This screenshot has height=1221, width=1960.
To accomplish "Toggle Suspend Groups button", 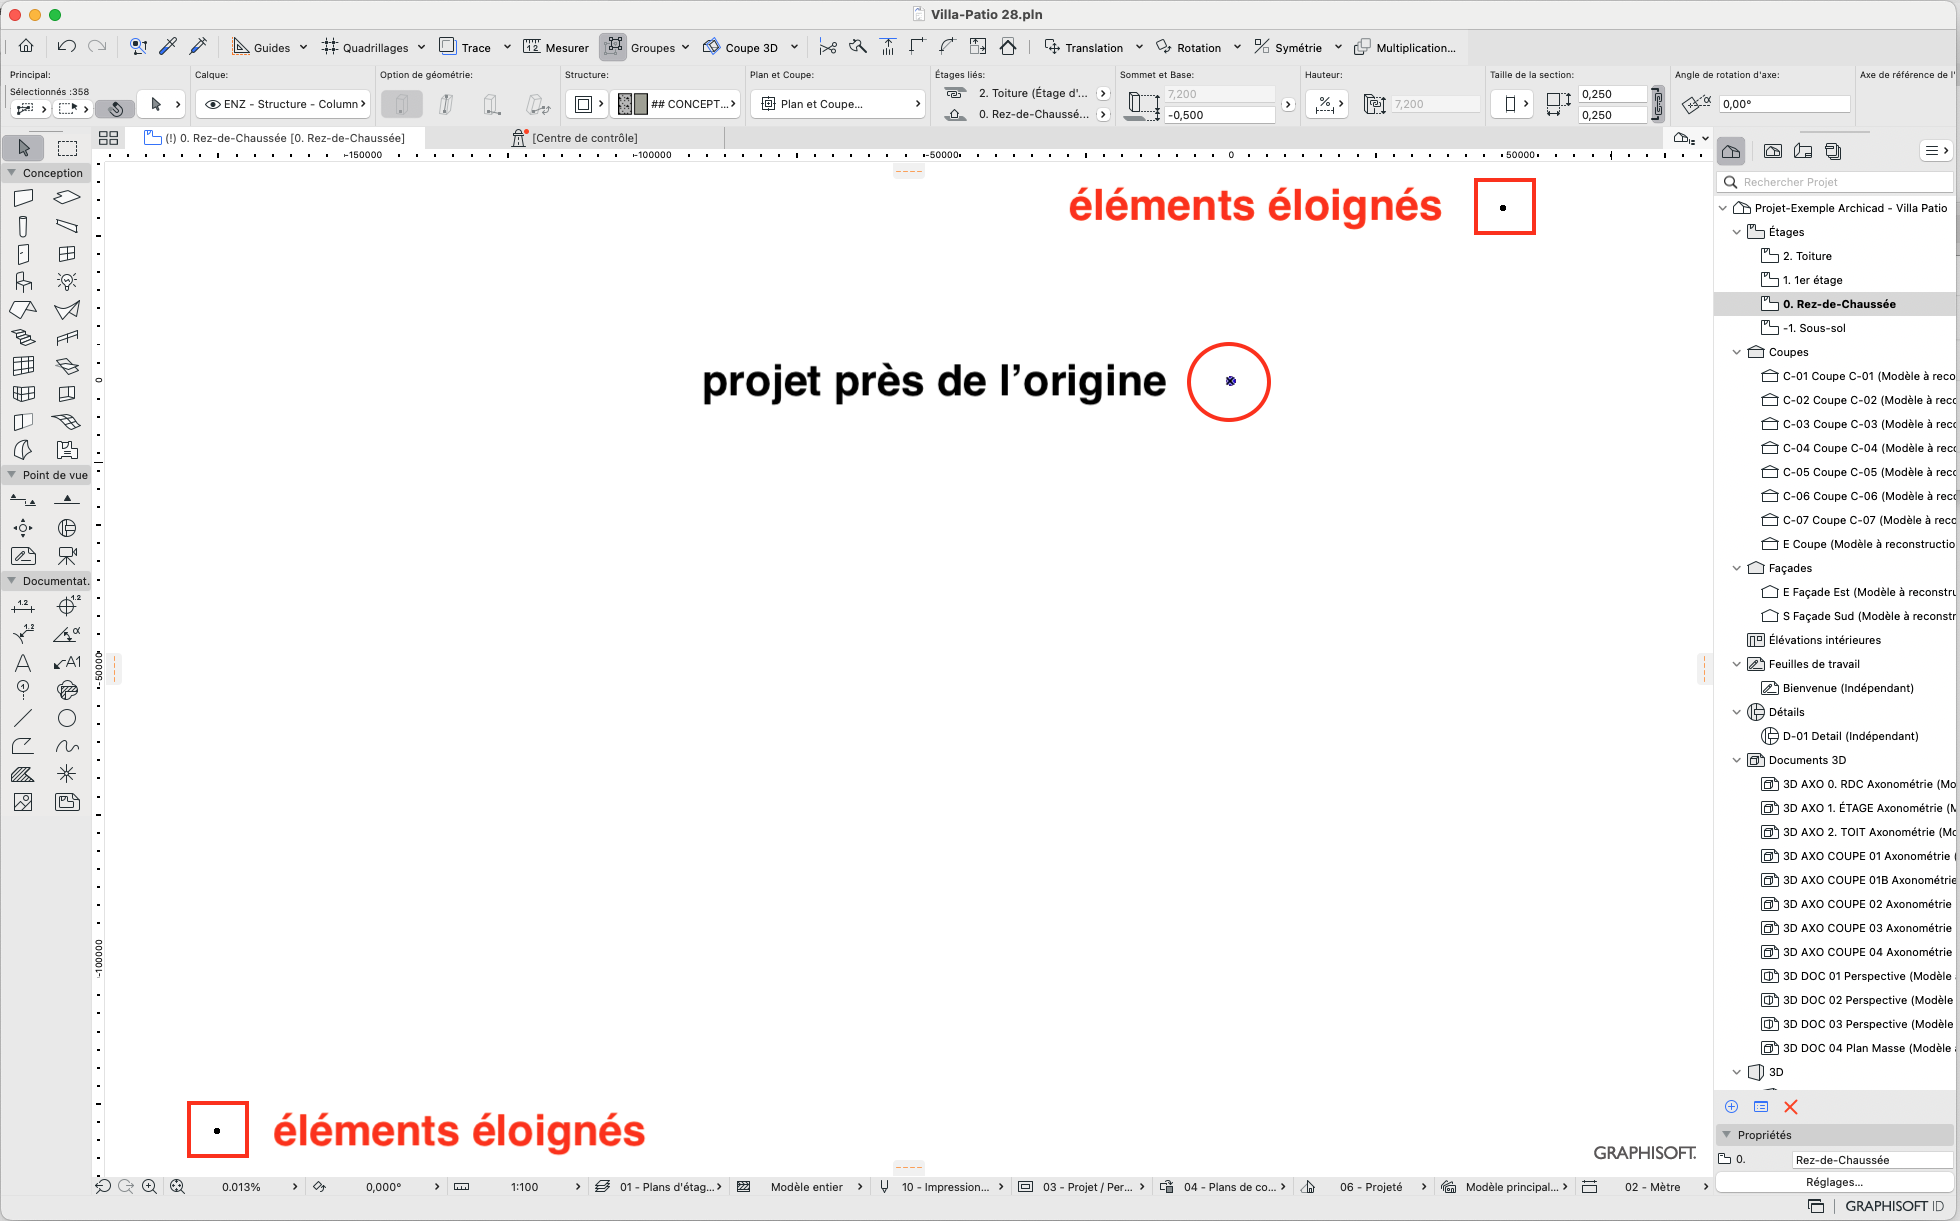I will 613,47.
